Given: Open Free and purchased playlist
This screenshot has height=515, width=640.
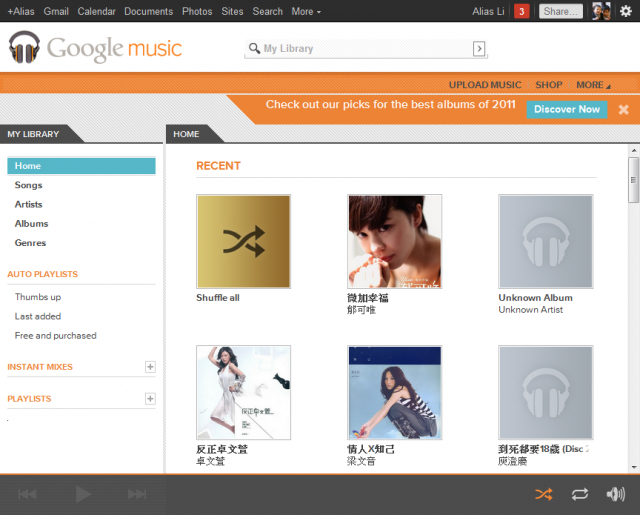Looking at the screenshot, I should [x=56, y=335].
